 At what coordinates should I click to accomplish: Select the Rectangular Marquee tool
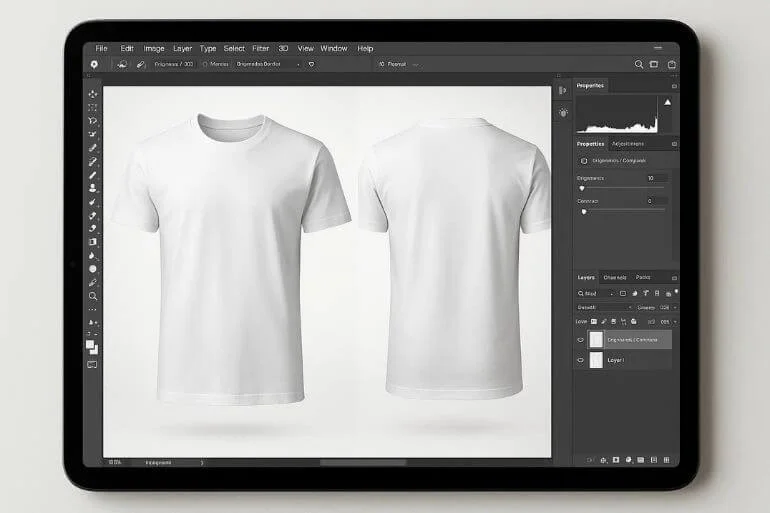pos(92,107)
